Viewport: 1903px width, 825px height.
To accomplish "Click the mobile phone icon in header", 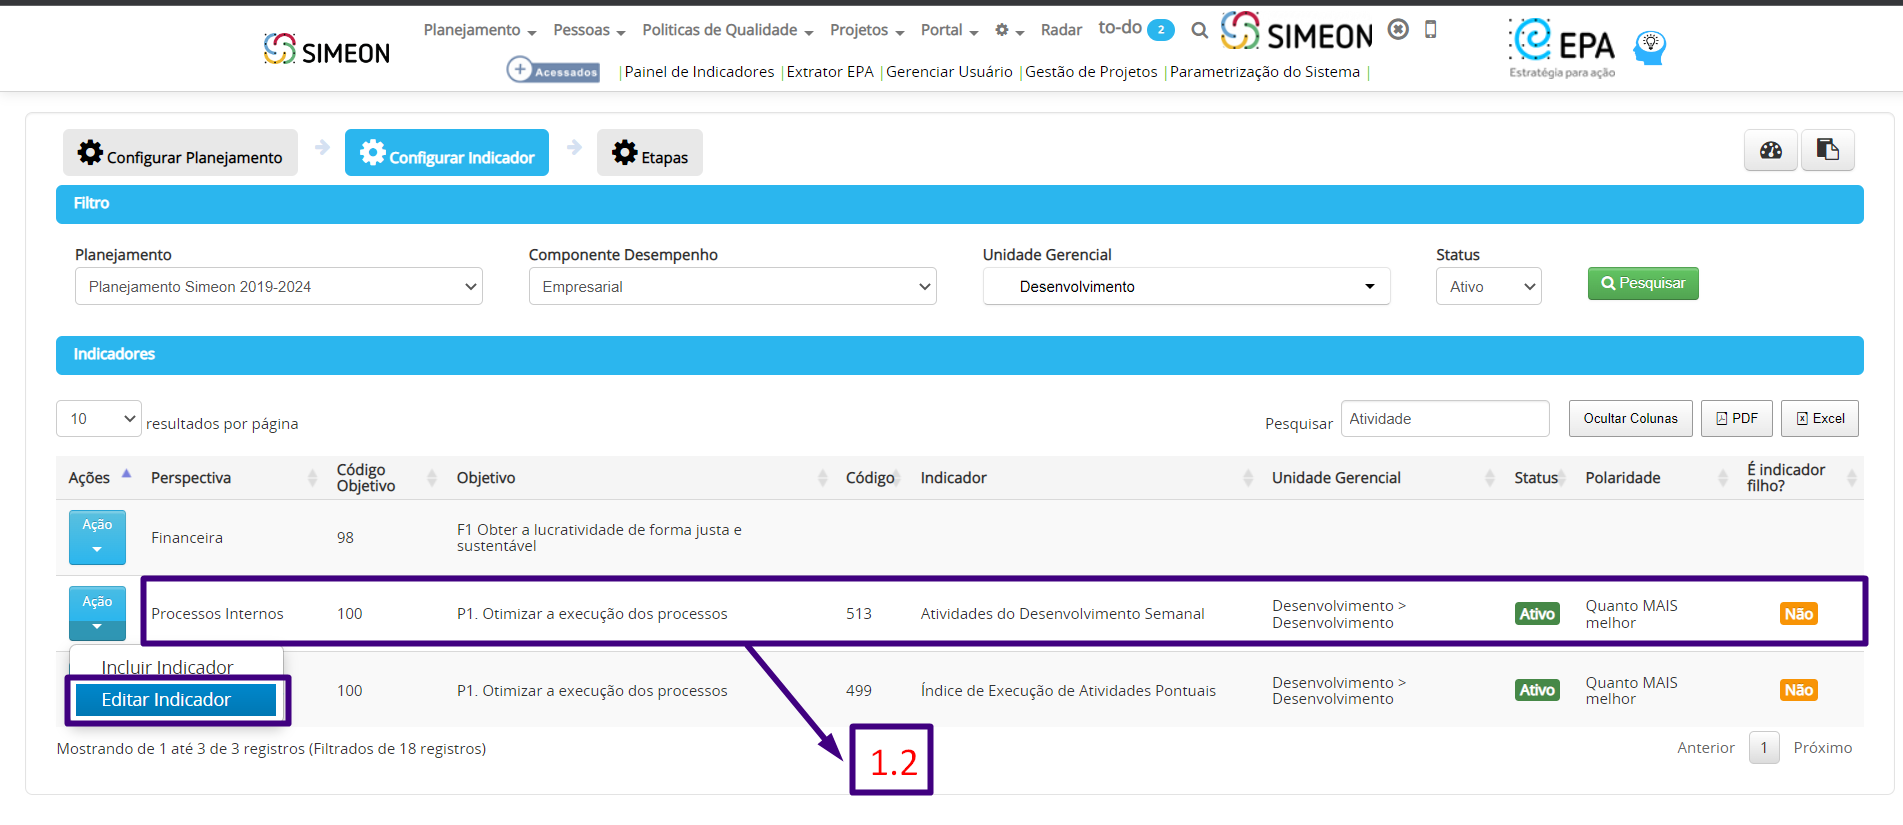I will pos(1430,30).
